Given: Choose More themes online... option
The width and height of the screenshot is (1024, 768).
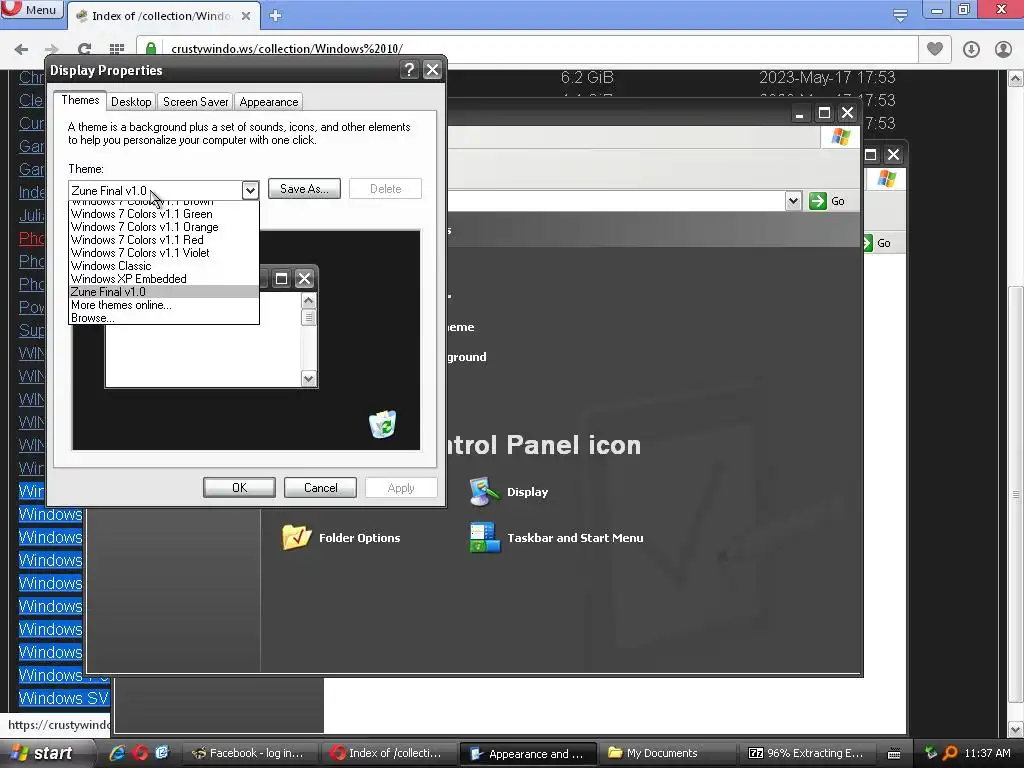Looking at the screenshot, I should [x=163, y=305].
